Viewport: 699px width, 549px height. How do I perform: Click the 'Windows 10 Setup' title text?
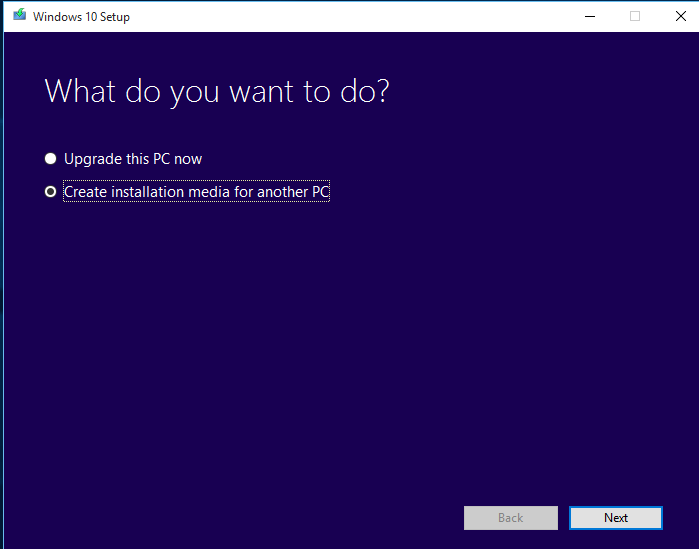[x=81, y=17]
